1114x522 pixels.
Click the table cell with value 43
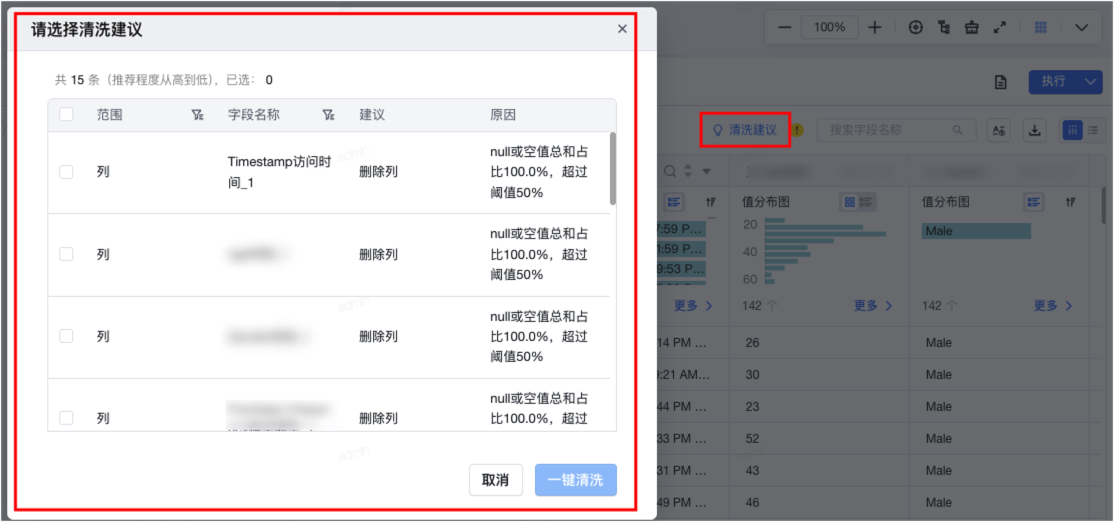tap(819, 471)
